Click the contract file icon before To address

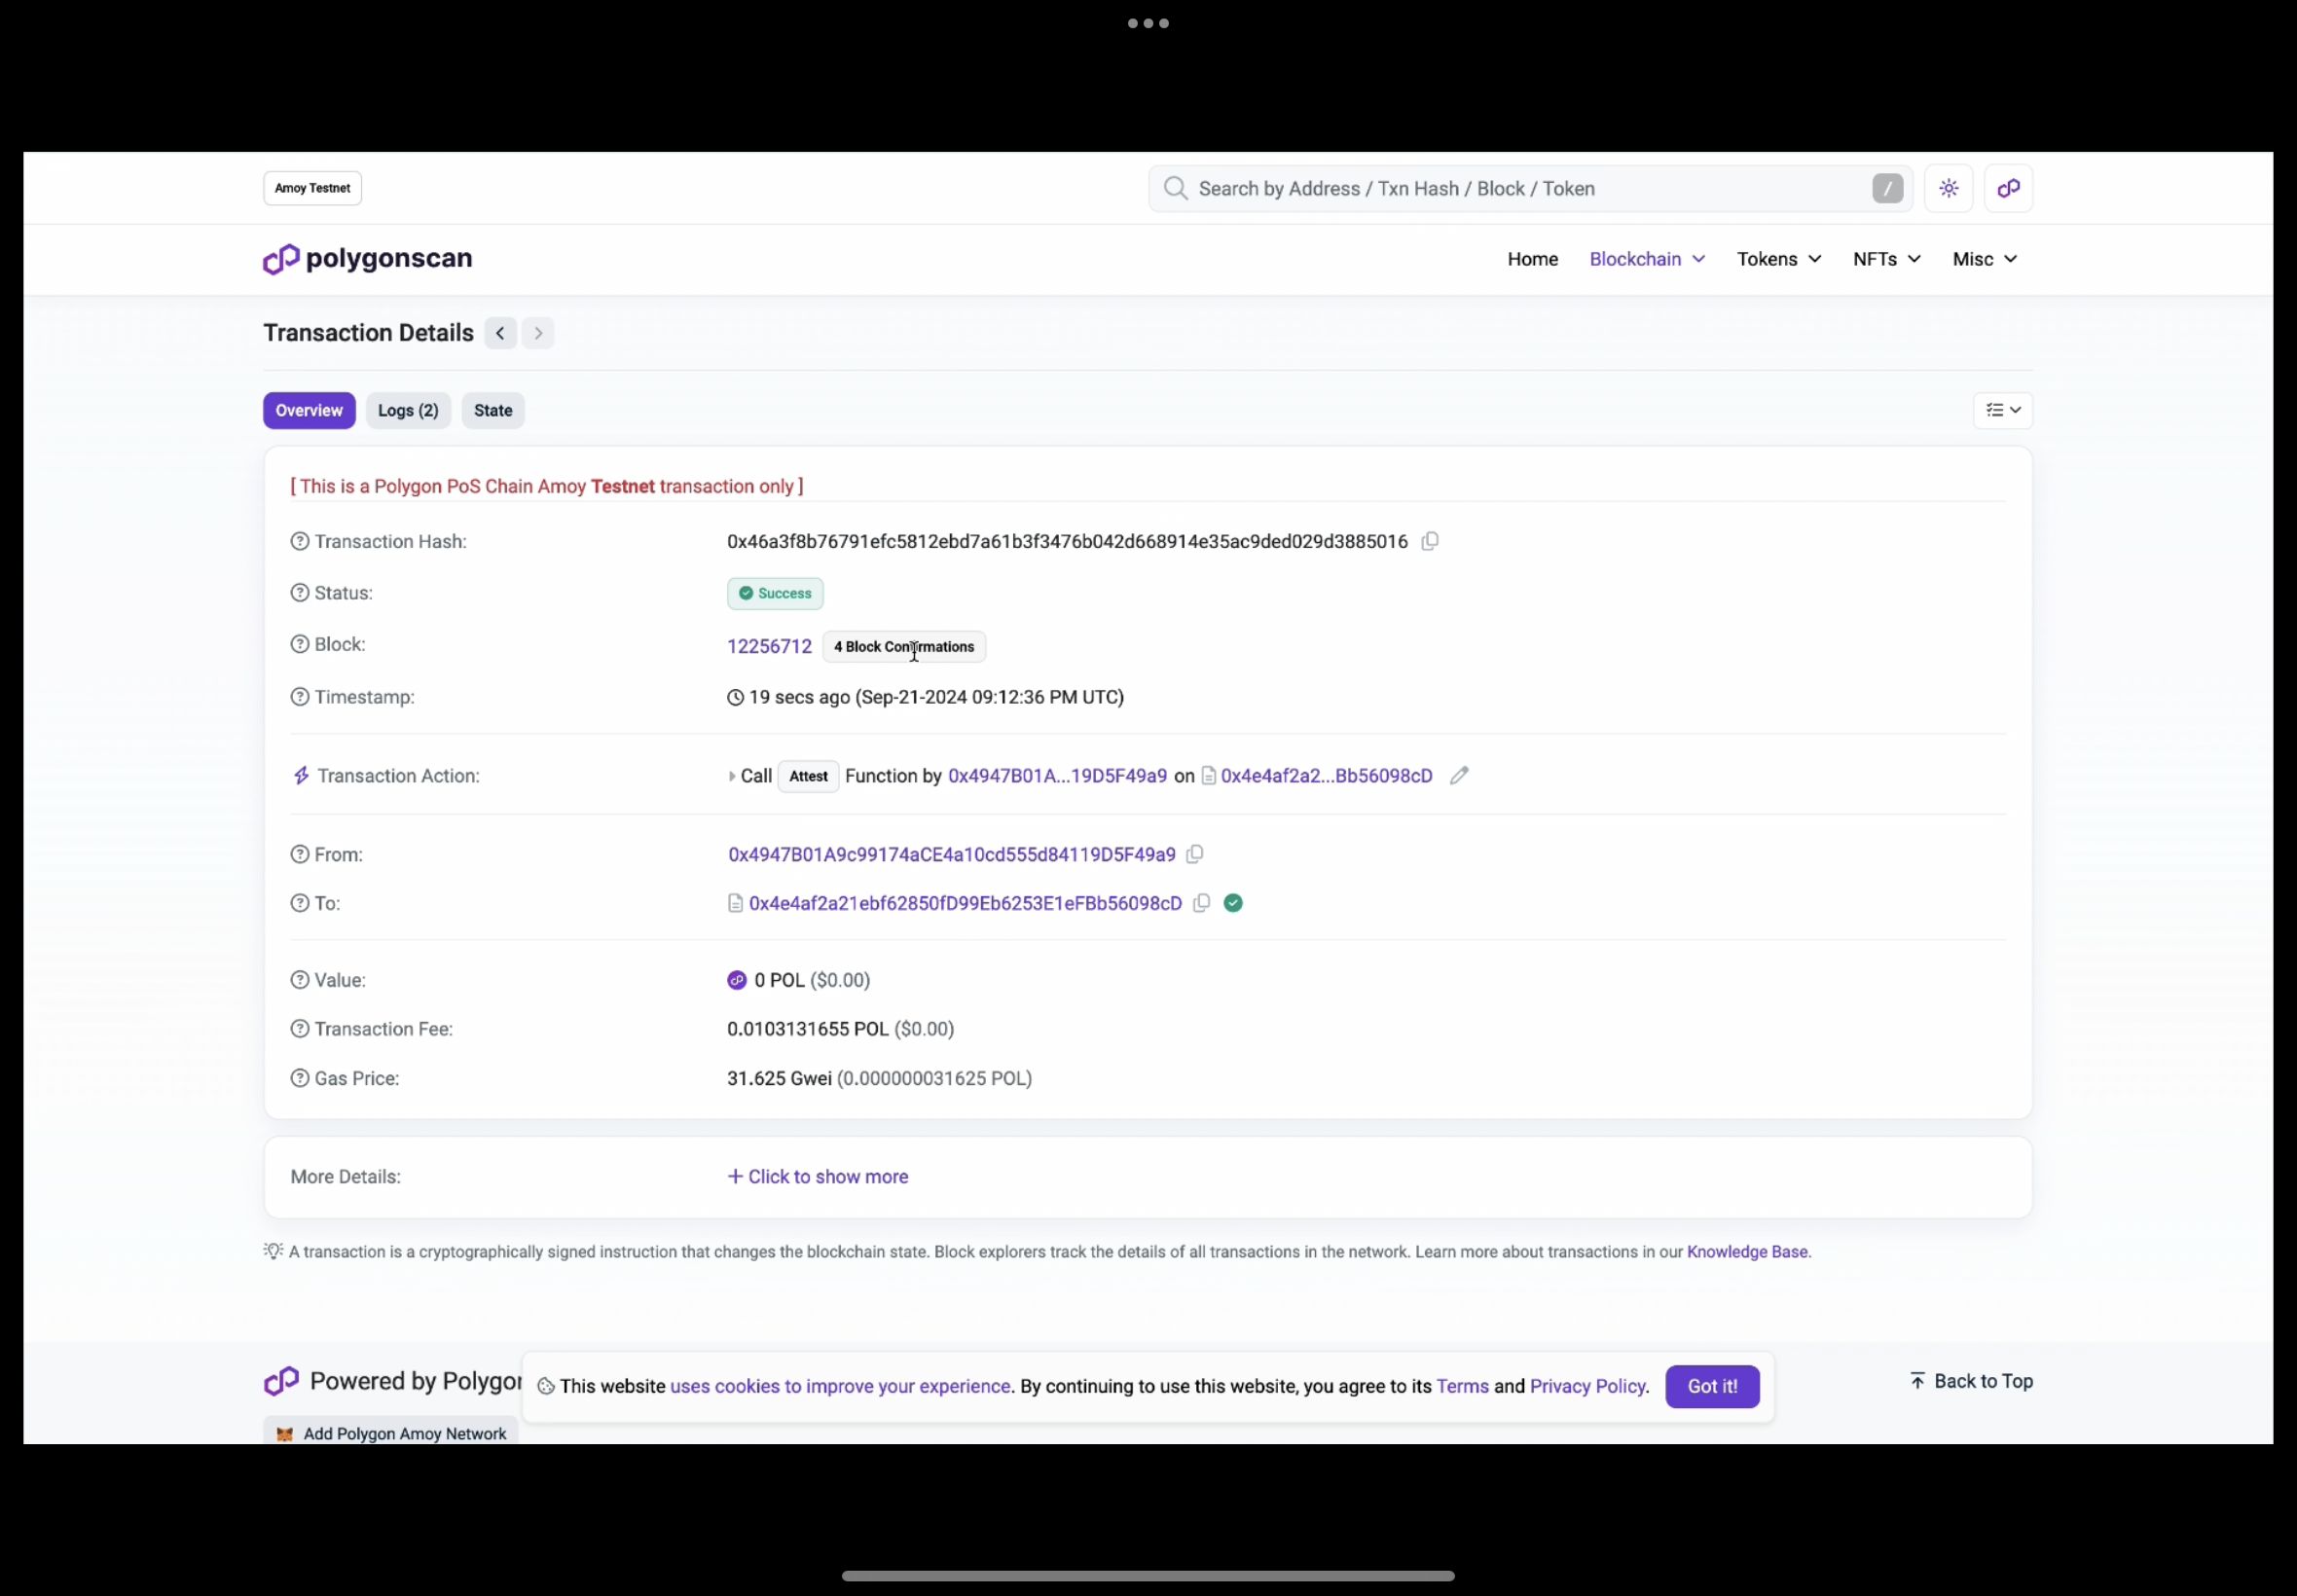[x=735, y=903]
